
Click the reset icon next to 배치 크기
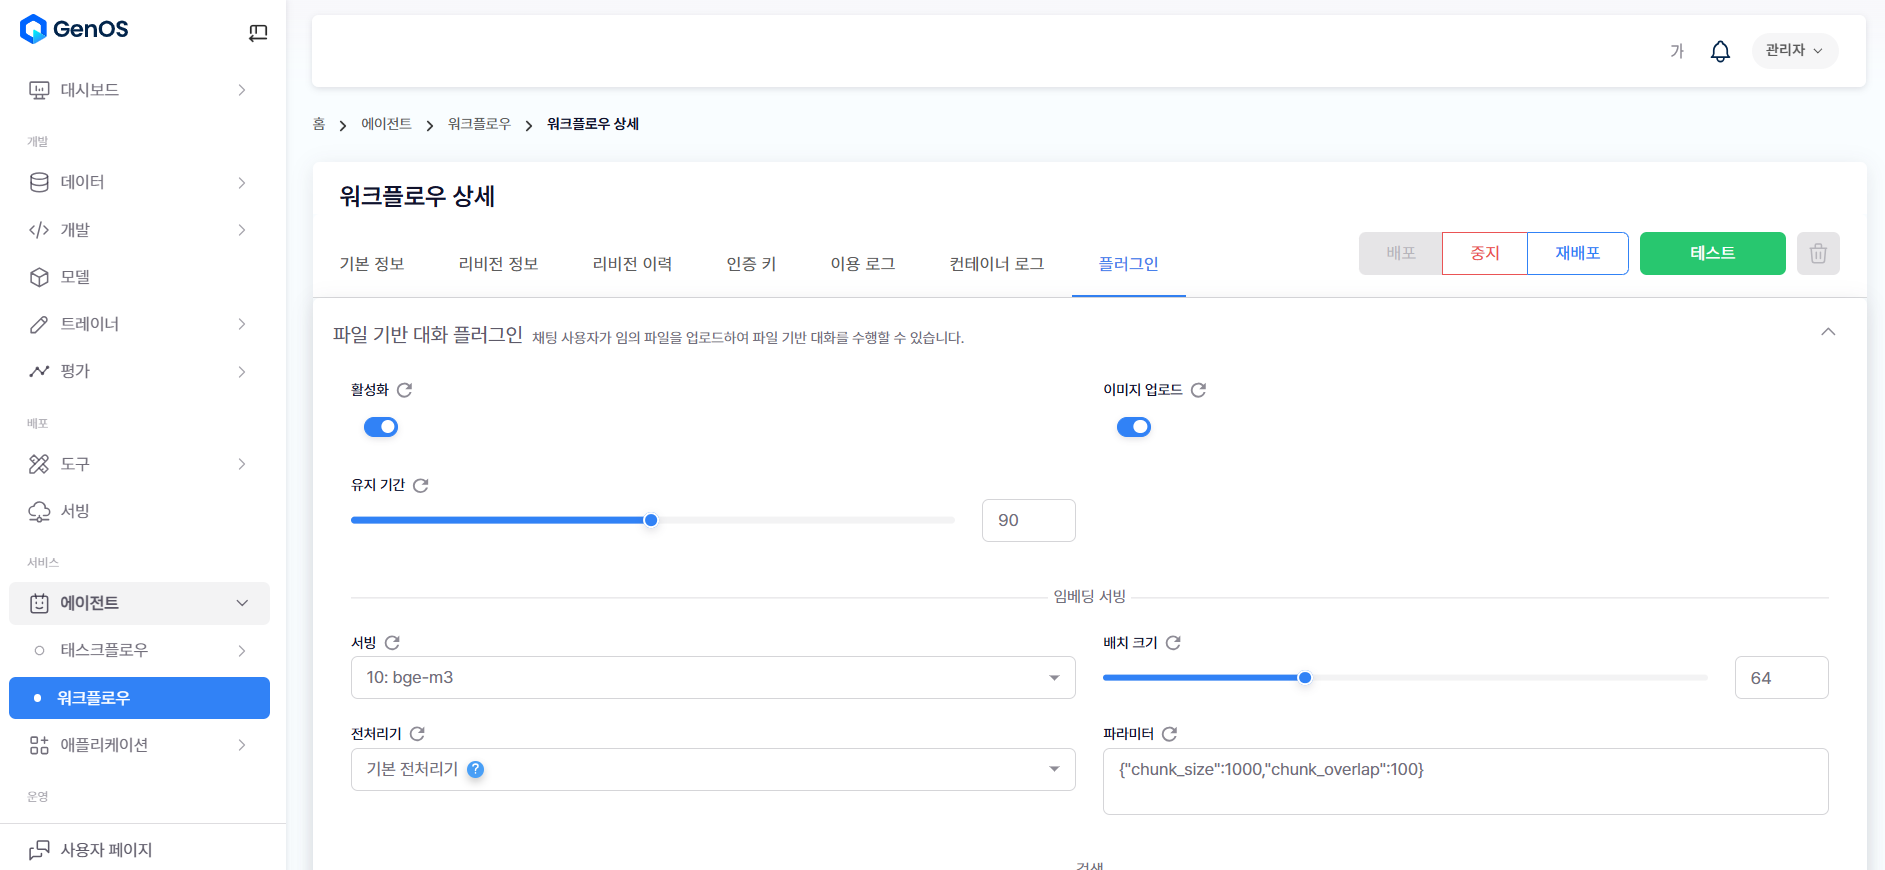(x=1173, y=643)
